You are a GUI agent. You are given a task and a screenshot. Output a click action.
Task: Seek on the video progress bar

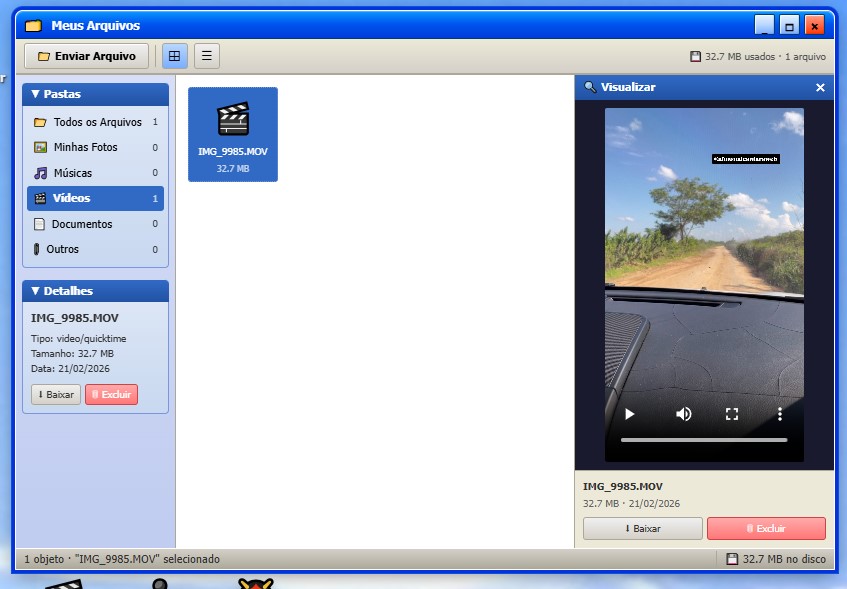(x=704, y=440)
